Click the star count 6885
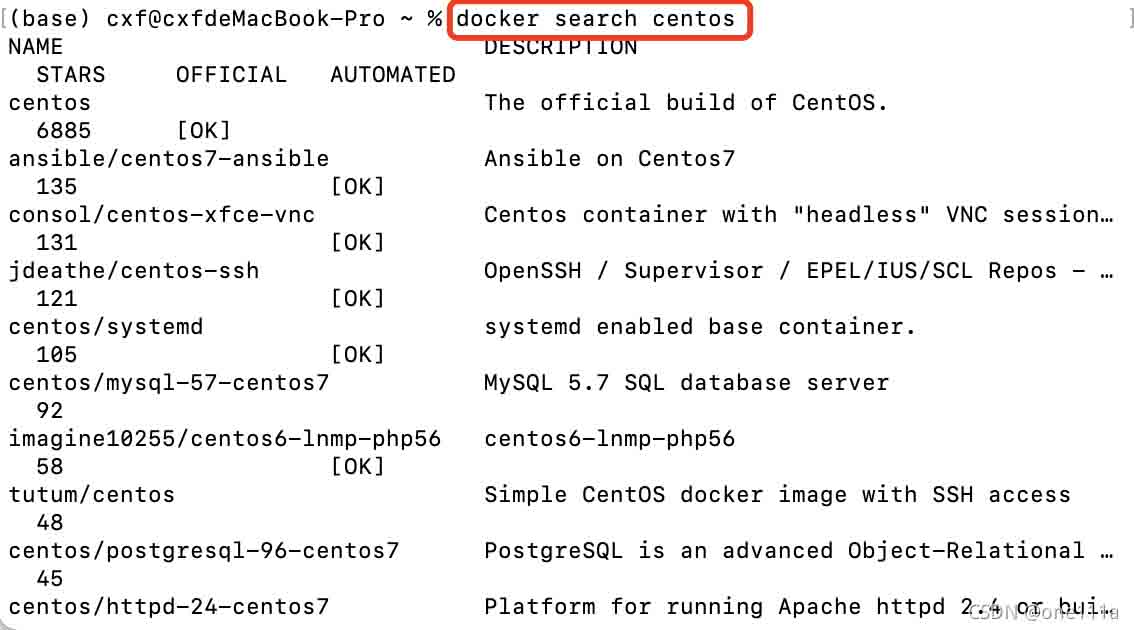The image size is (1134, 630). (x=63, y=131)
